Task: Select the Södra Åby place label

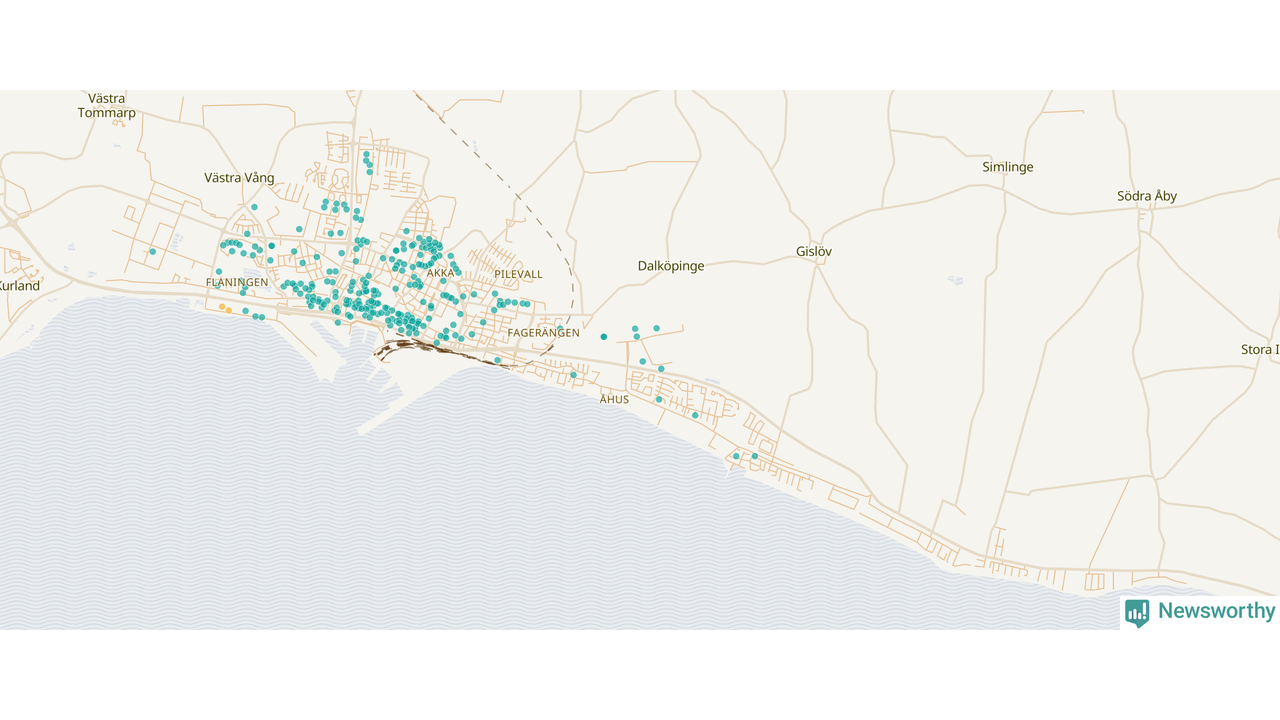Action: tap(1147, 196)
